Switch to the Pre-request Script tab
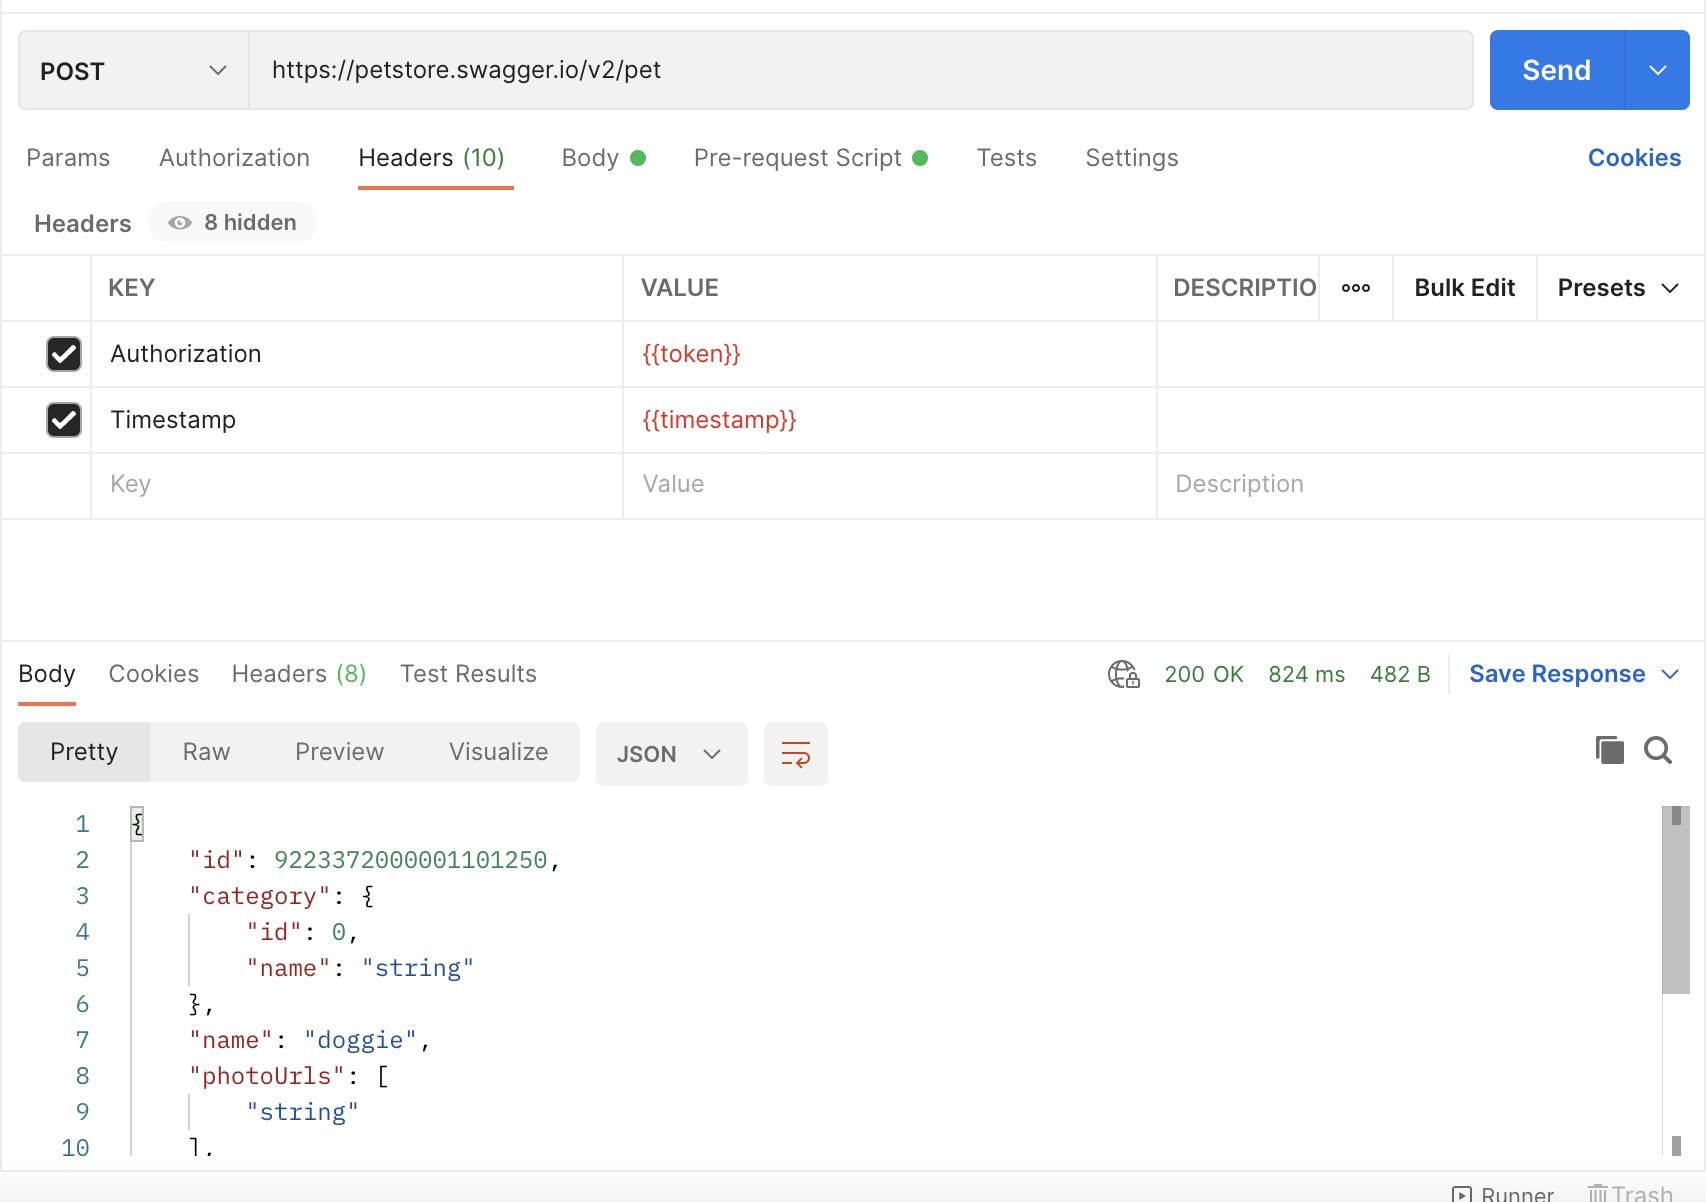The image size is (1706, 1202). (x=811, y=158)
